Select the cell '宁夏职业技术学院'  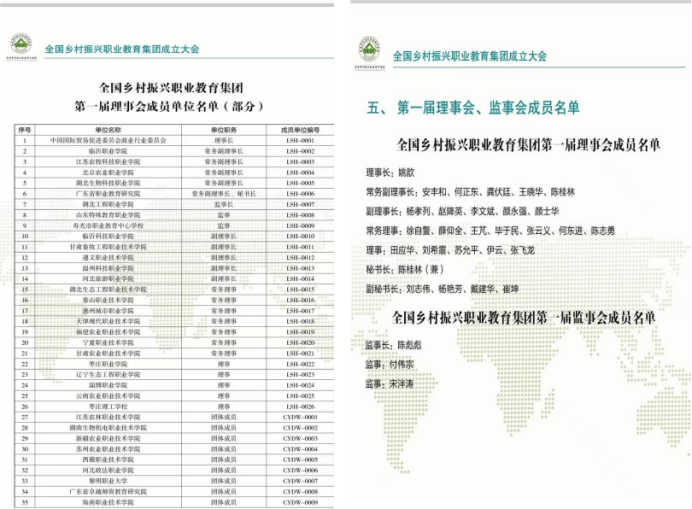(108, 343)
